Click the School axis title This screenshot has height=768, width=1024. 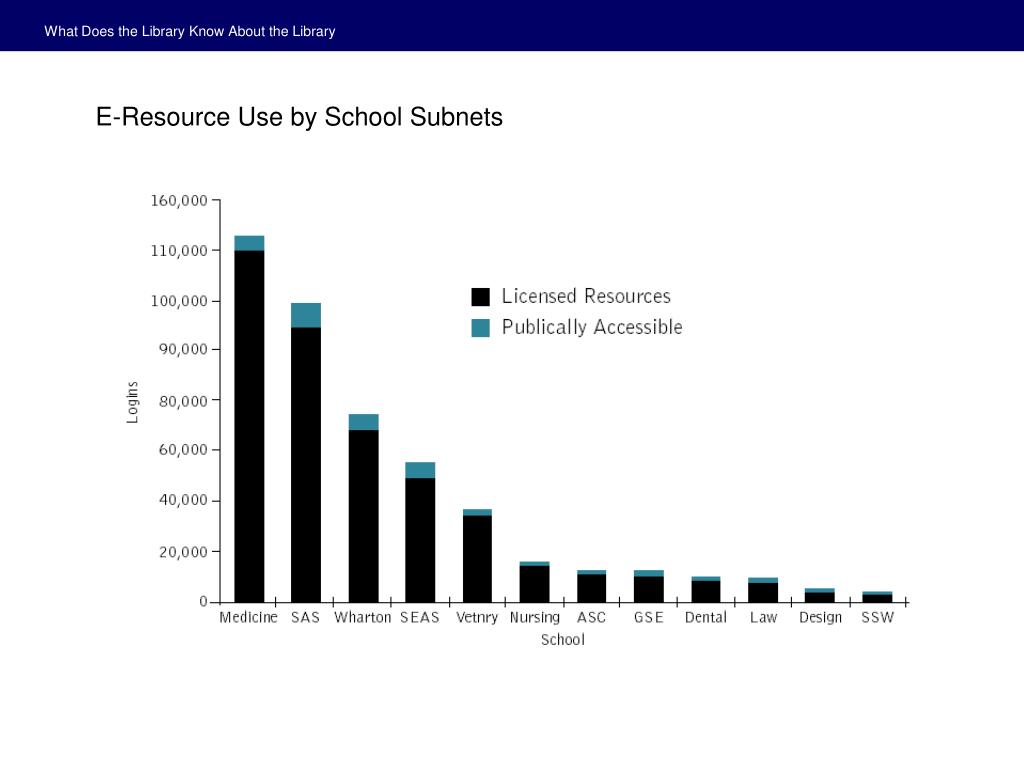click(x=563, y=639)
